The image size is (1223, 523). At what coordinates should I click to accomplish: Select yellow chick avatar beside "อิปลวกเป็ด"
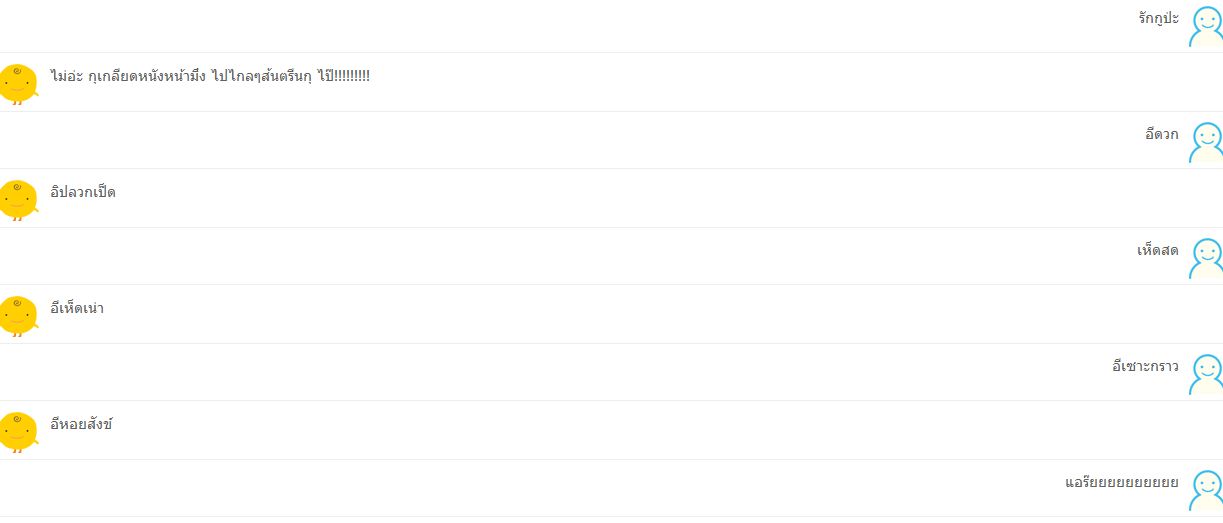19,200
